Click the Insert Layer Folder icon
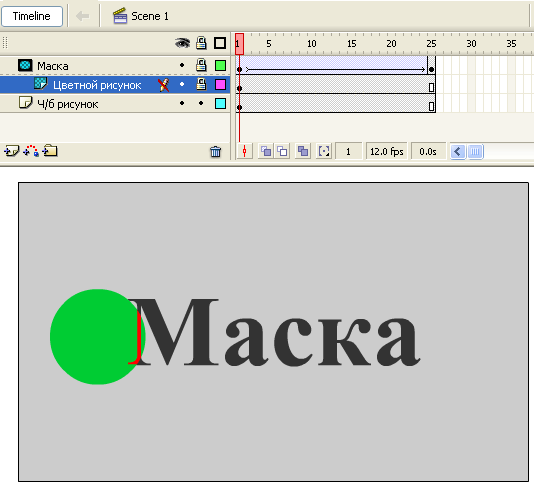The height and width of the screenshot is (490, 534). pos(50,151)
